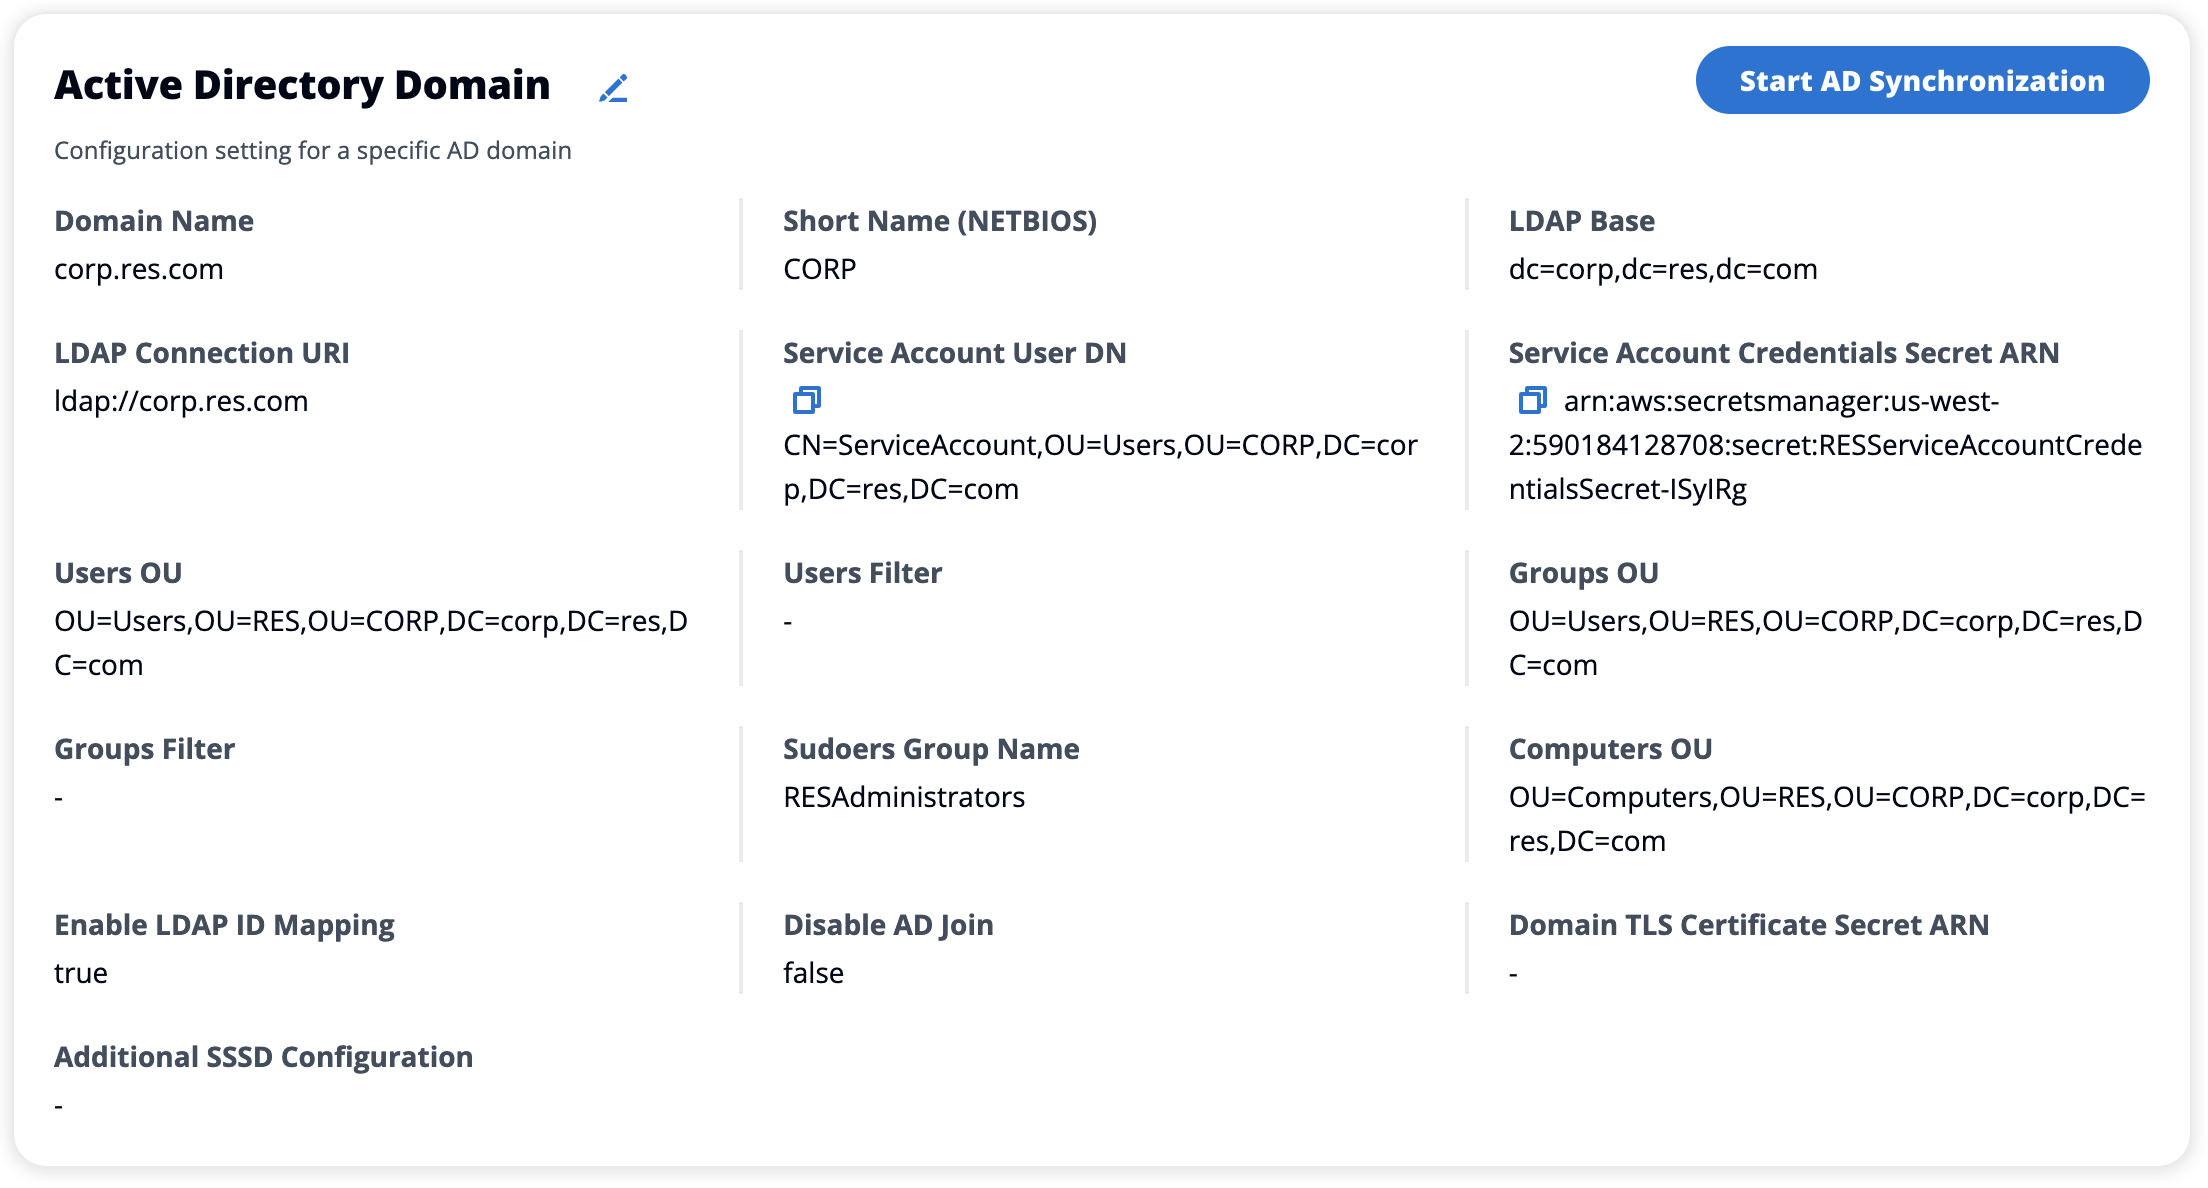Image resolution: width=2208 pixels, height=1188 pixels.
Task: Select the Domain Name value corp.res.com
Action: click(139, 268)
